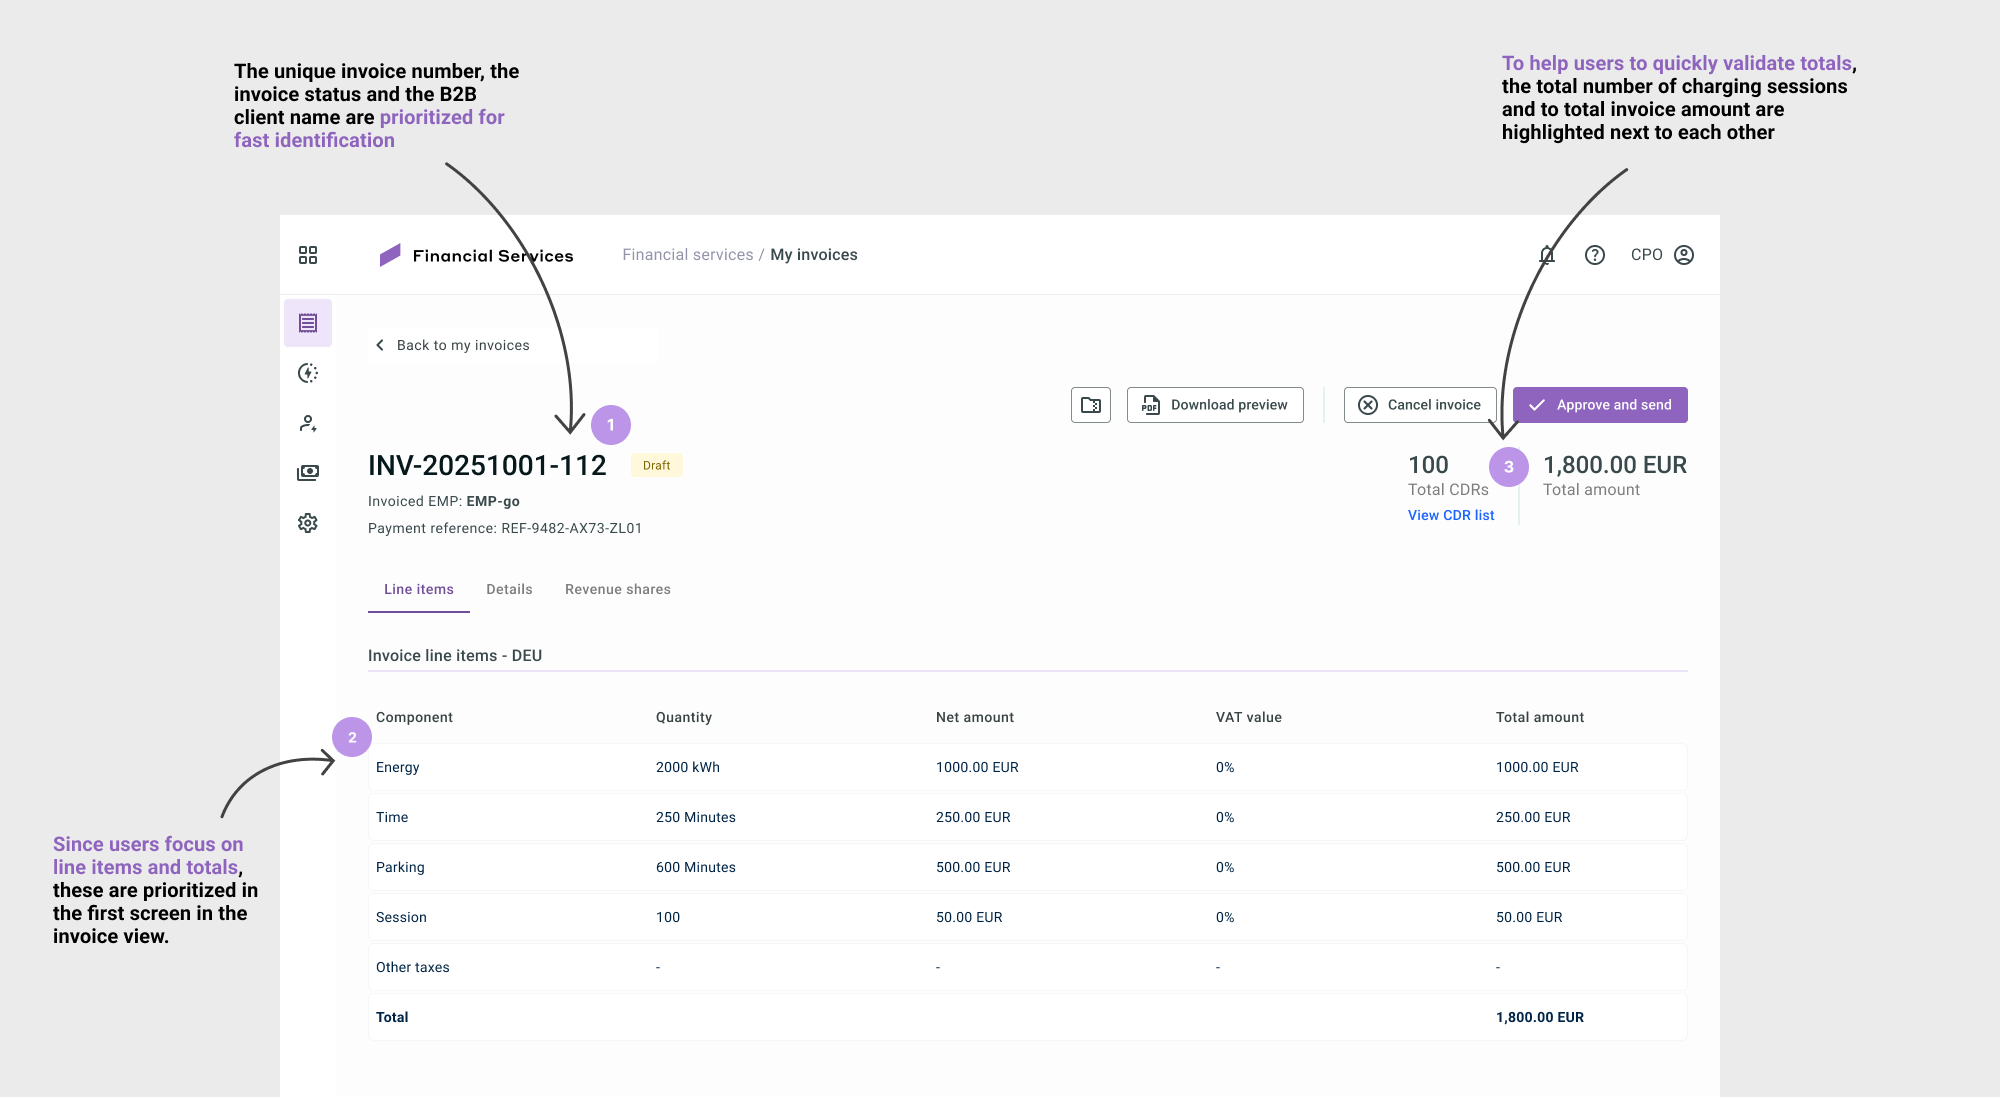Select invoice number INV-20251001-112
Image resolution: width=2000 pixels, height=1097 pixels.
coord(487,465)
